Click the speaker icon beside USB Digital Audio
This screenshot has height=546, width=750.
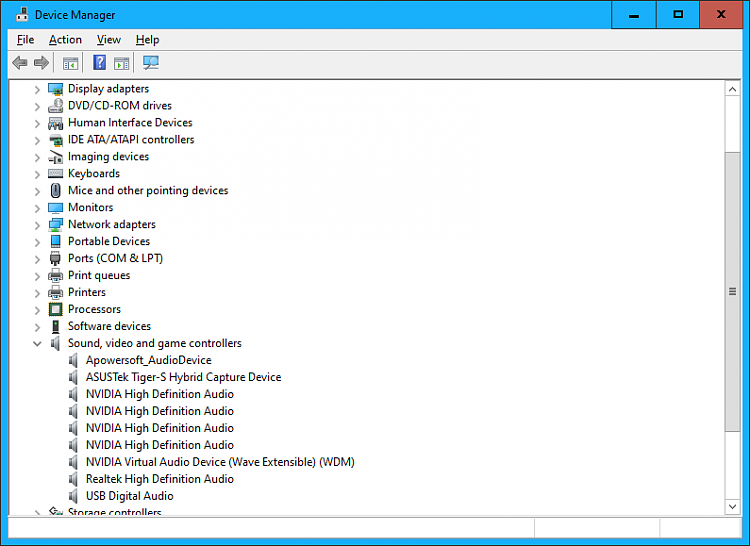pyautogui.click(x=73, y=496)
